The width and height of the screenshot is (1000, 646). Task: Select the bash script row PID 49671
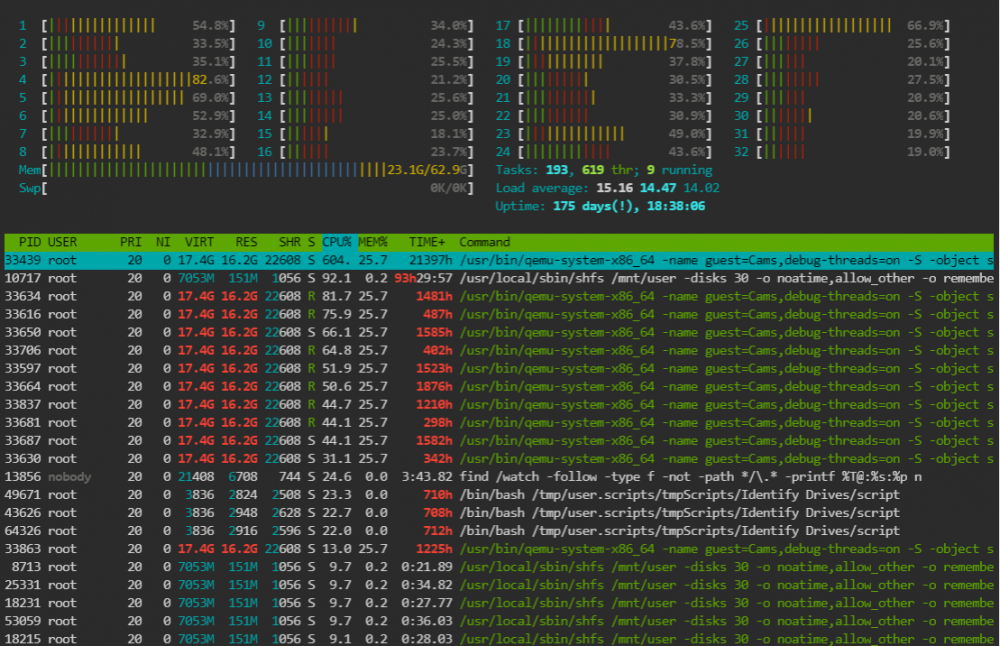coord(499,495)
